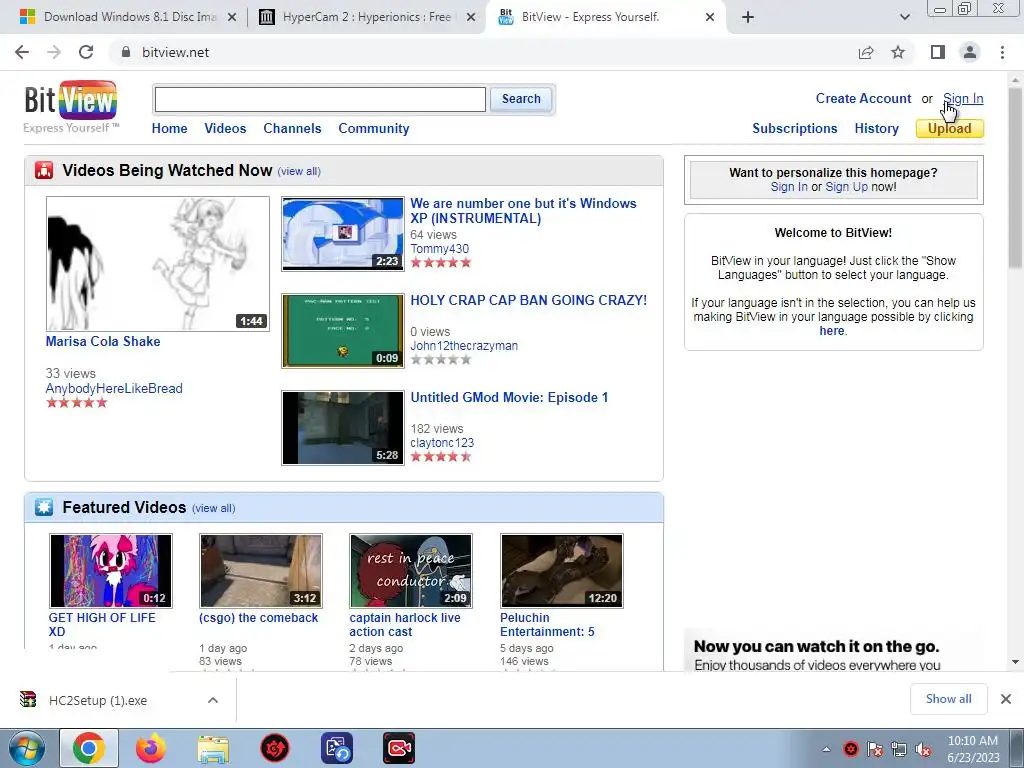Click the BitView search text field

click(320, 99)
